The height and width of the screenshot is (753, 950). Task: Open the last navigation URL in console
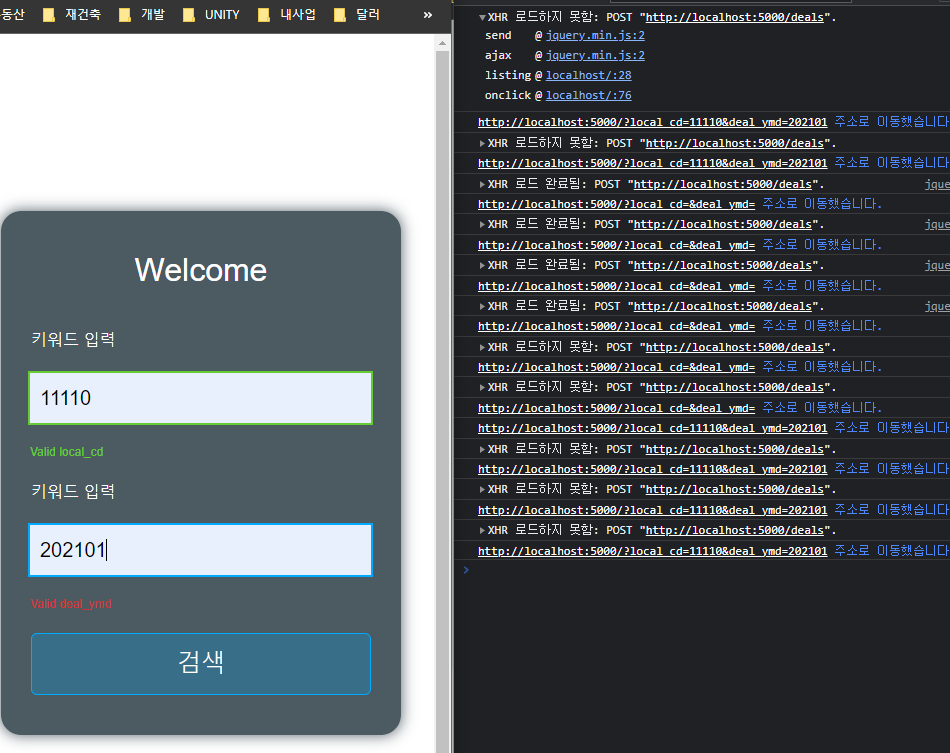652,551
